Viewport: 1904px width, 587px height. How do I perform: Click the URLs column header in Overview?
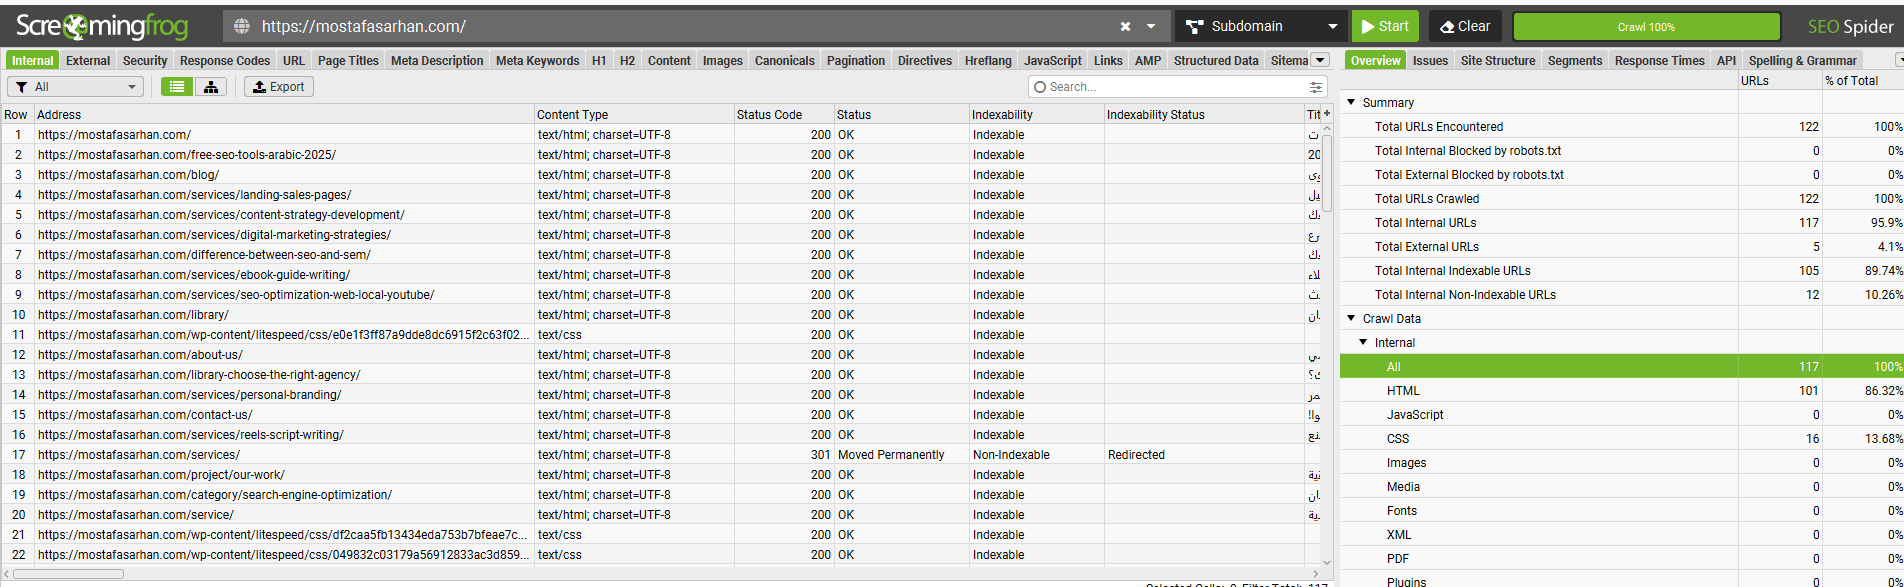click(x=1780, y=81)
